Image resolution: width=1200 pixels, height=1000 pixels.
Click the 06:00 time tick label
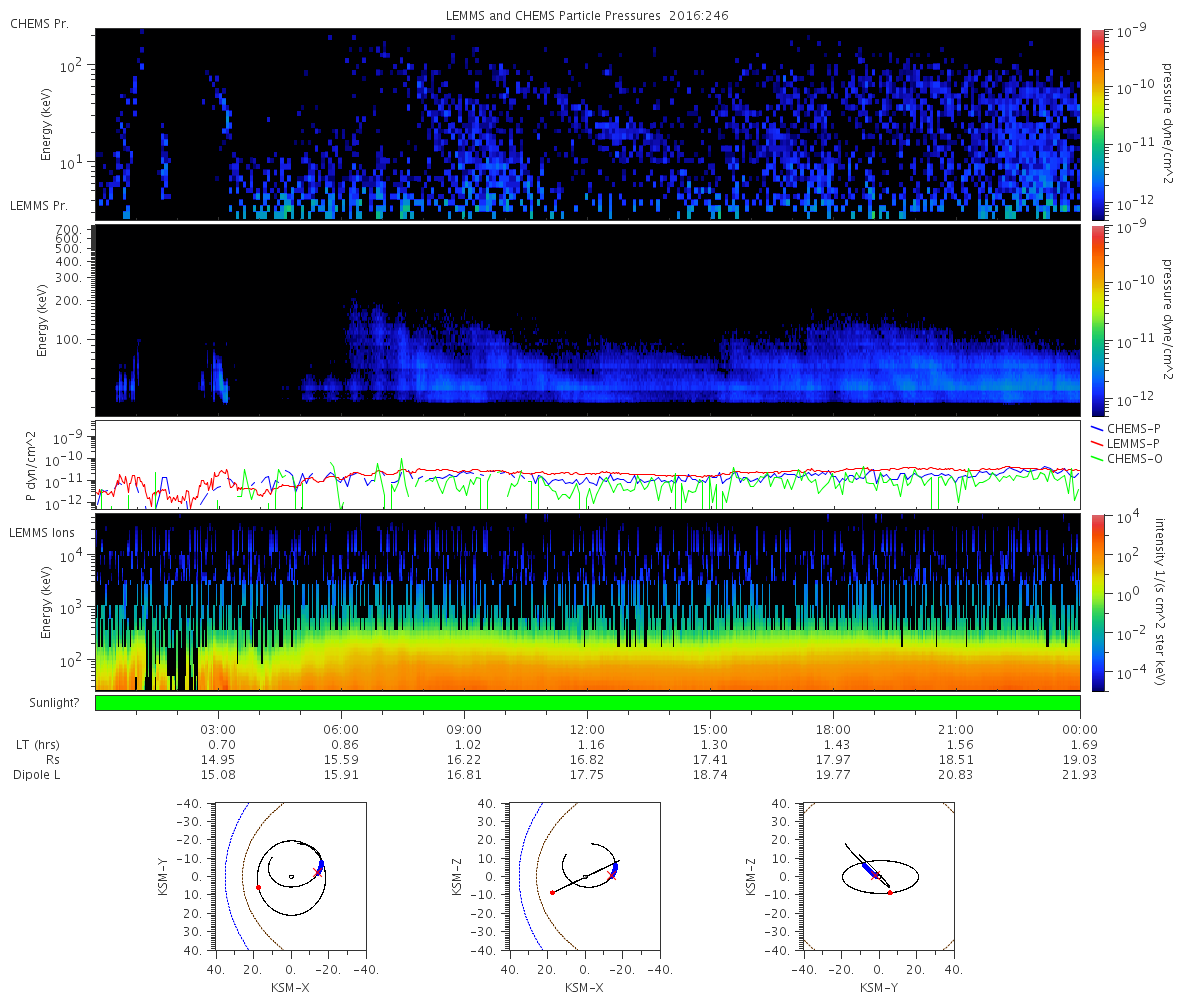[341, 729]
